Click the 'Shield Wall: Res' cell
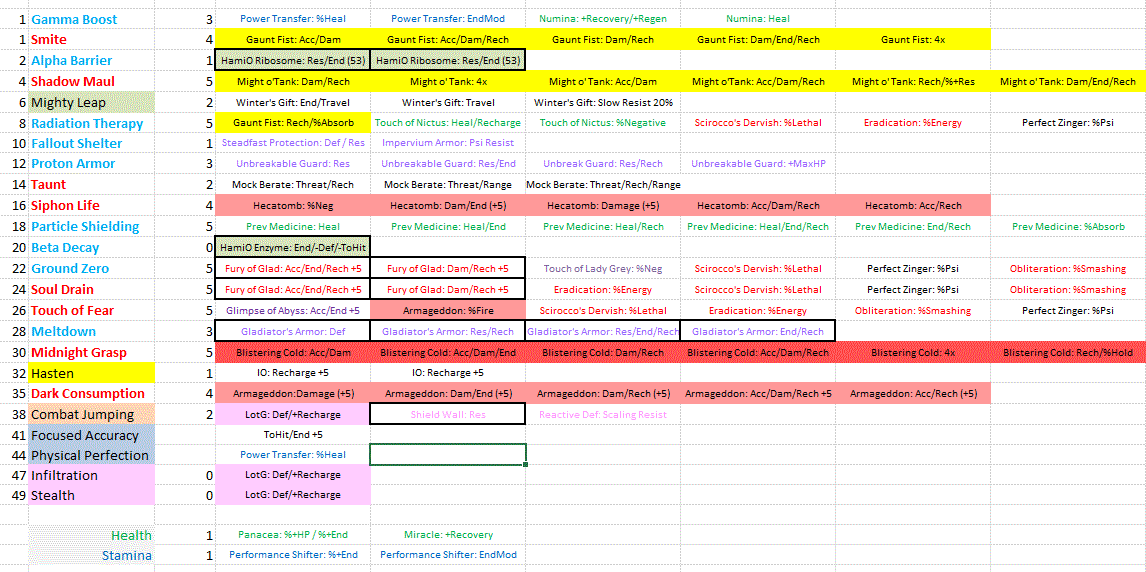 (x=447, y=414)
